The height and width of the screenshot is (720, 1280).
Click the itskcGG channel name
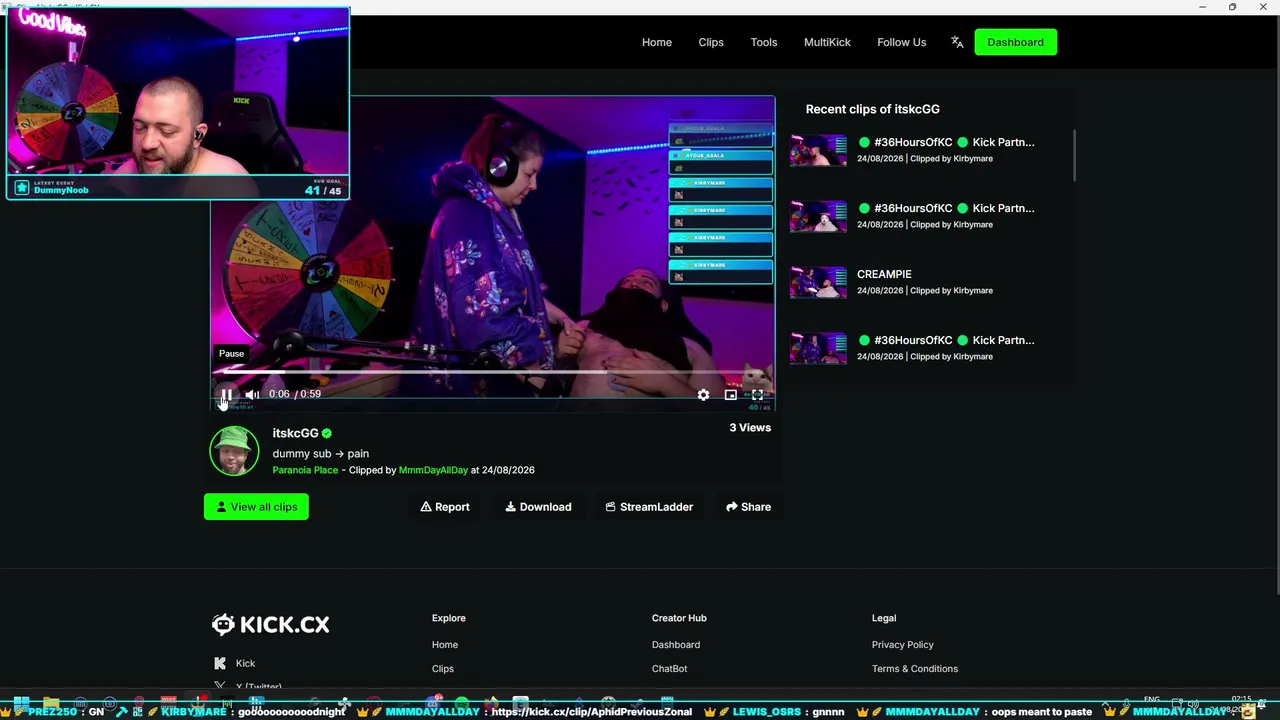pyautogui.click(x=295, y=433)
